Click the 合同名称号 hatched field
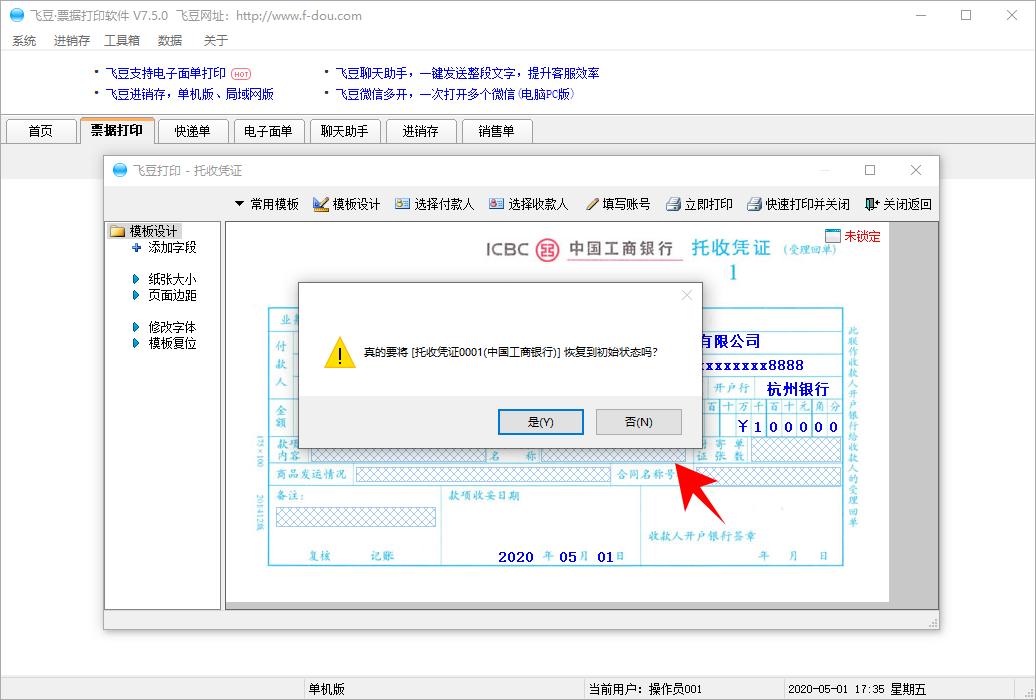The width and height of the screenshot is (1036, 700). (768, 475)
